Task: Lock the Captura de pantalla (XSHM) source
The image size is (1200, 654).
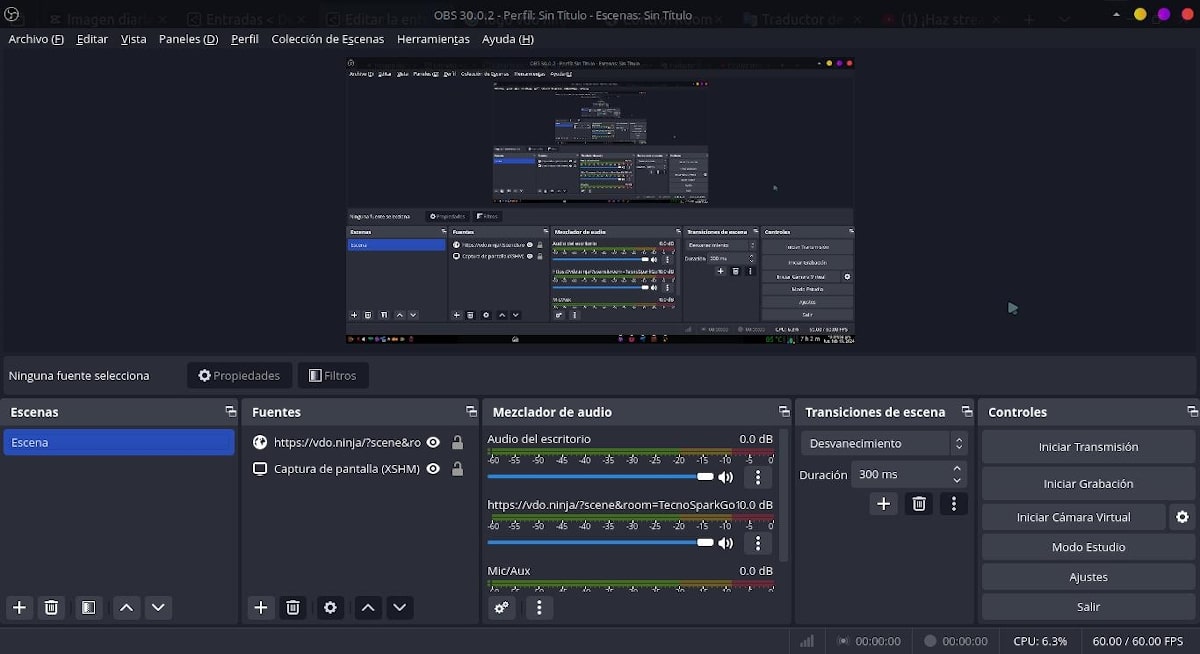Action: click(455, 468)
